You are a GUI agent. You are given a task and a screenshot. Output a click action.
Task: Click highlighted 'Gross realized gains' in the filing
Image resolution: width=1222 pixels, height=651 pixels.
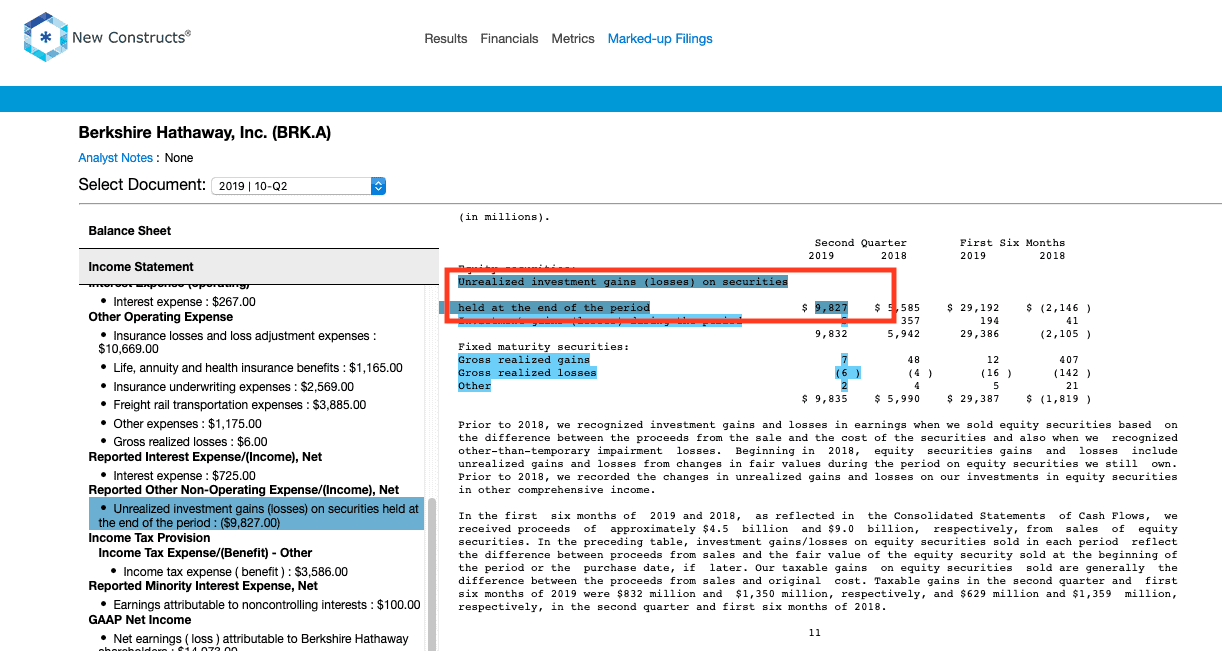(x=524, y=360)
